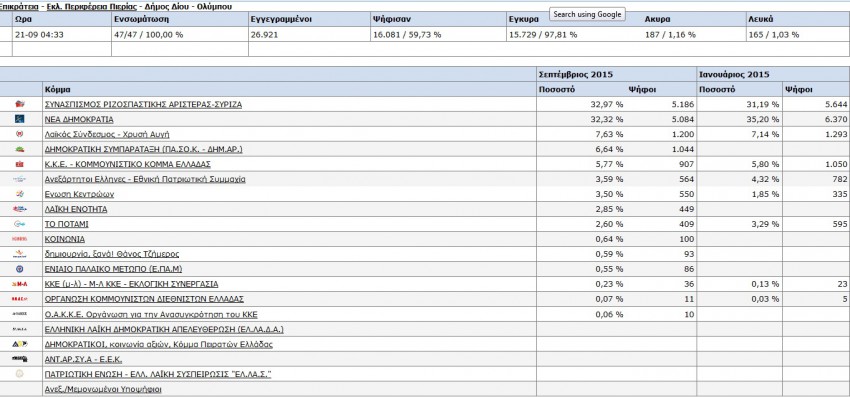Screen dimensions: 850x397
Task: Open the ΟΡΓΑΝΩΣΗ ΚΟΜΜΟΥΝΙΣΤΩΝ ΔΙΕΘΝΙΣΤΩΝ ΕΛΛΑΔΑΣ link
Action: (145, 299)
